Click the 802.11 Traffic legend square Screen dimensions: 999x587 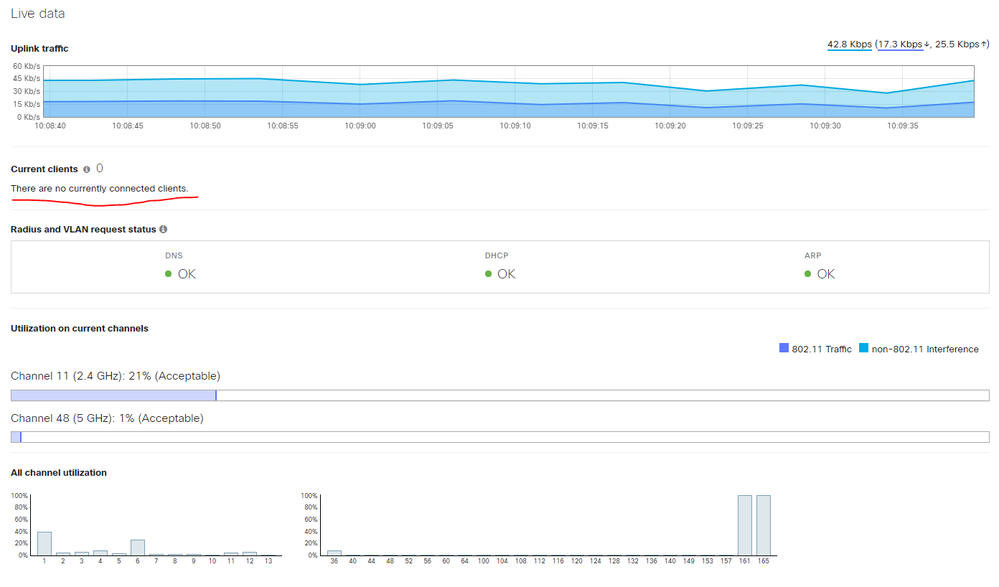[783, 349]
